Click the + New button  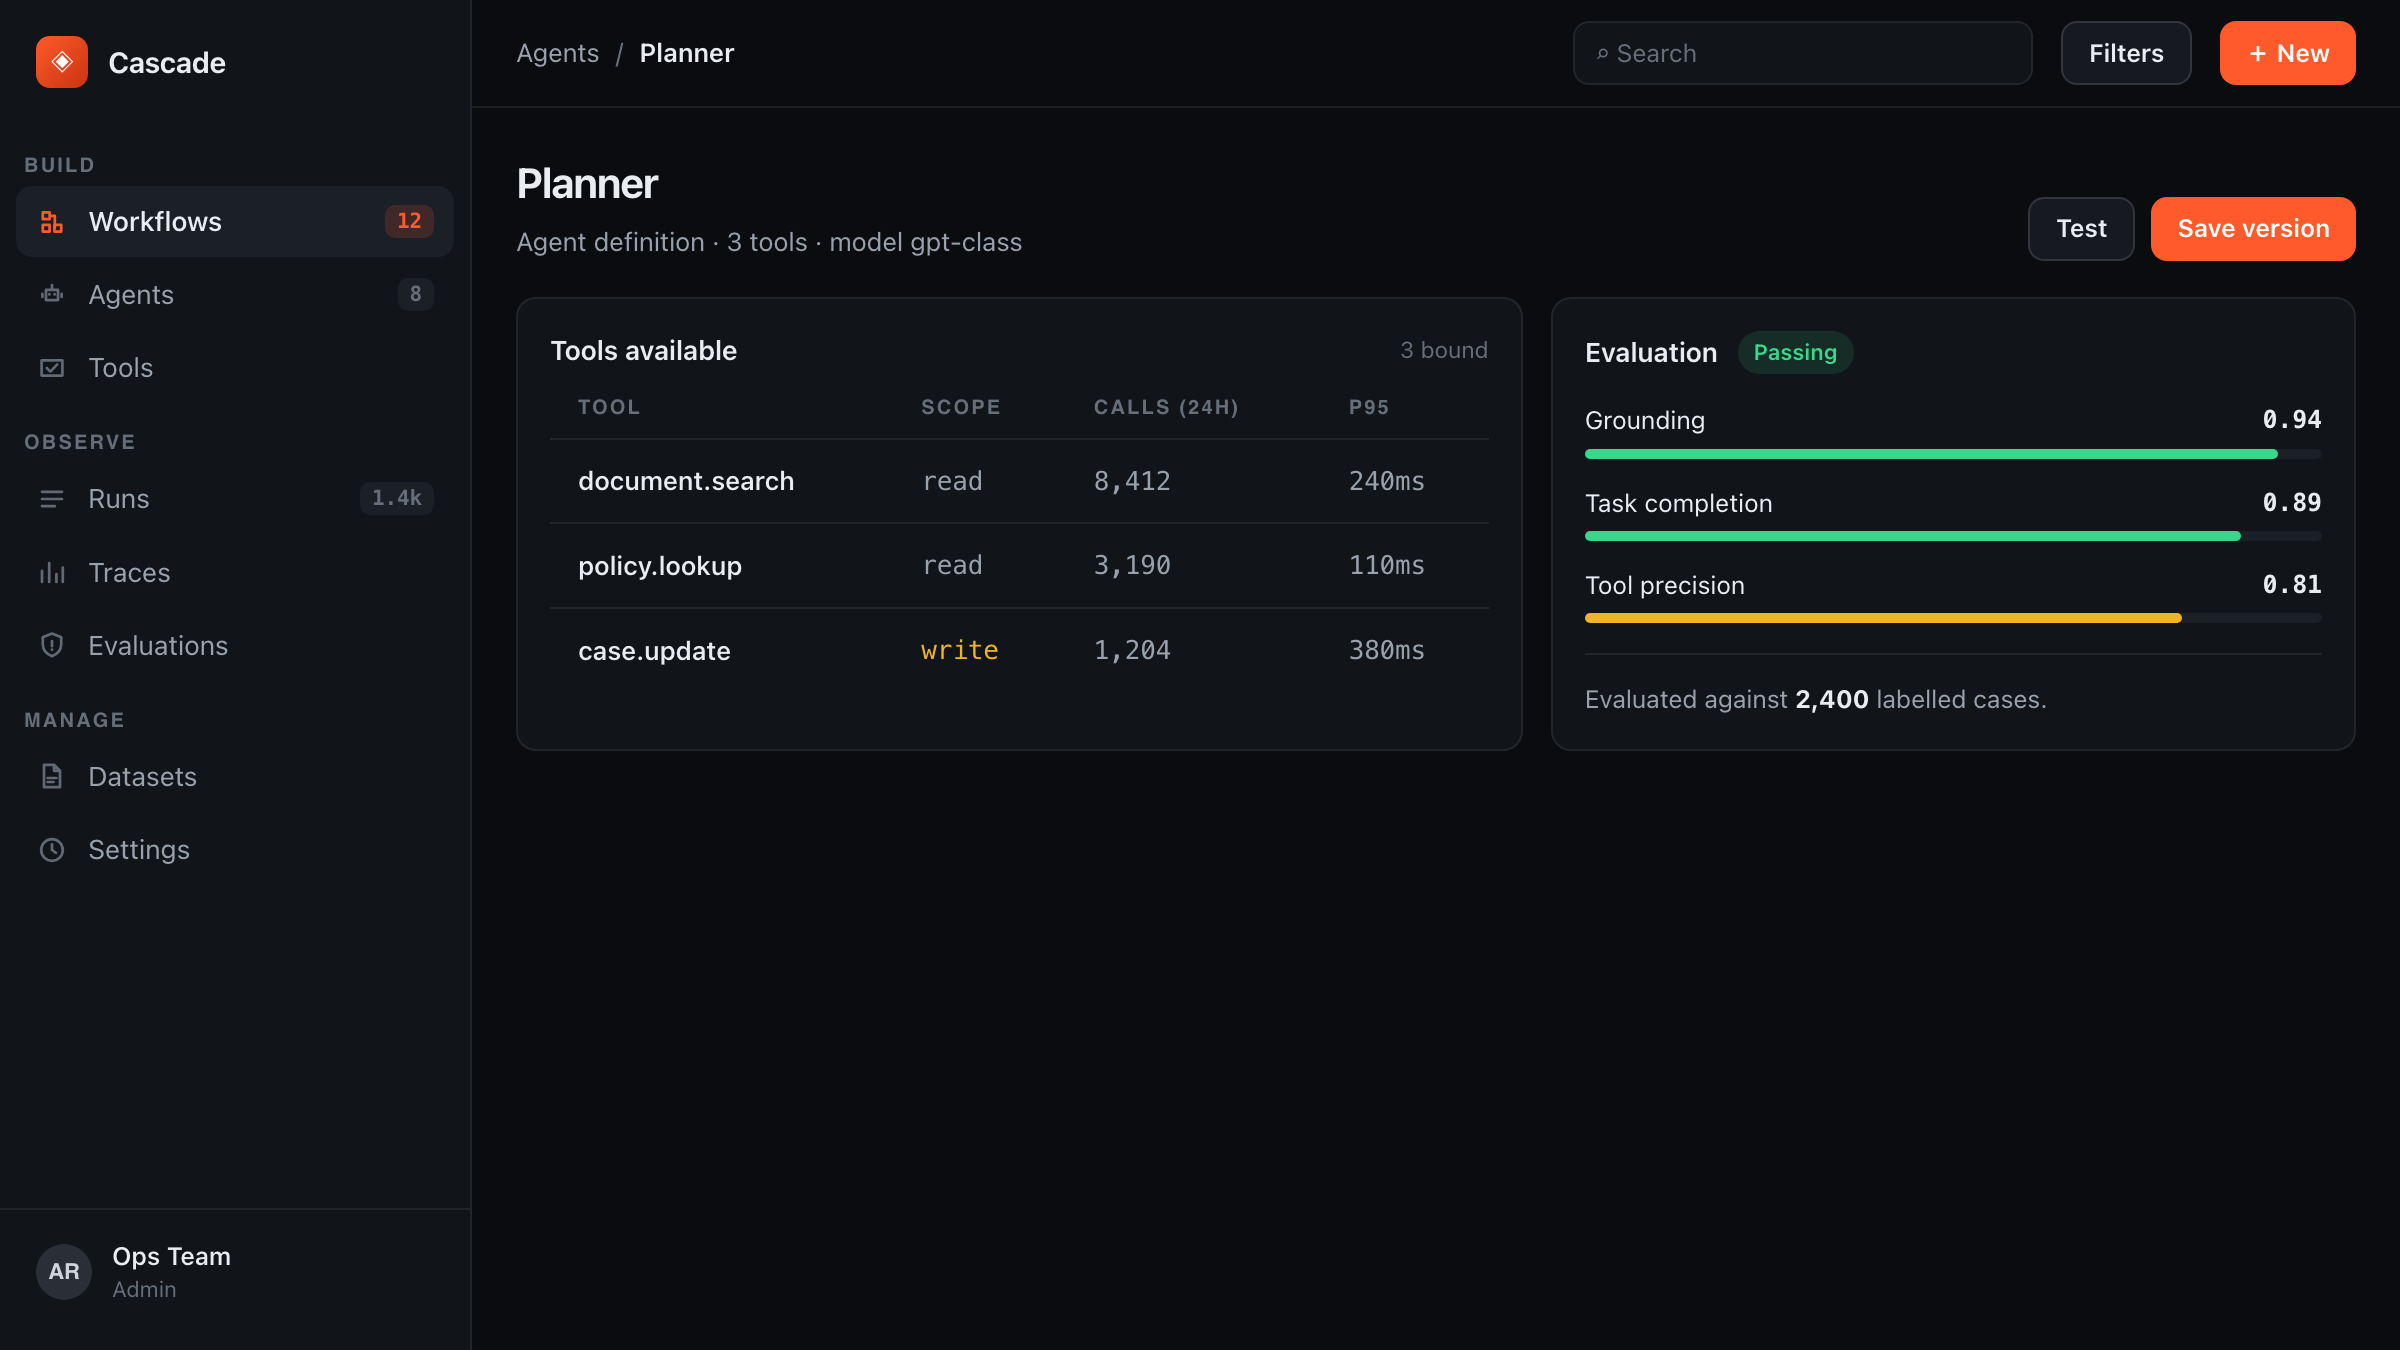coord(2288,53)
